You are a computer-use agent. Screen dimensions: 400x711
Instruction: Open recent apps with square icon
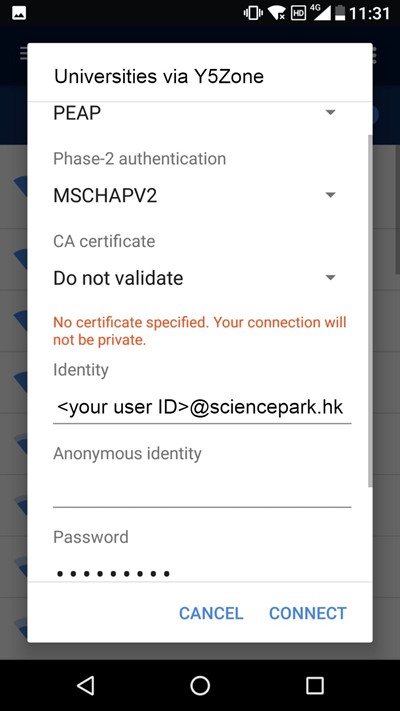tap(314, 685)
